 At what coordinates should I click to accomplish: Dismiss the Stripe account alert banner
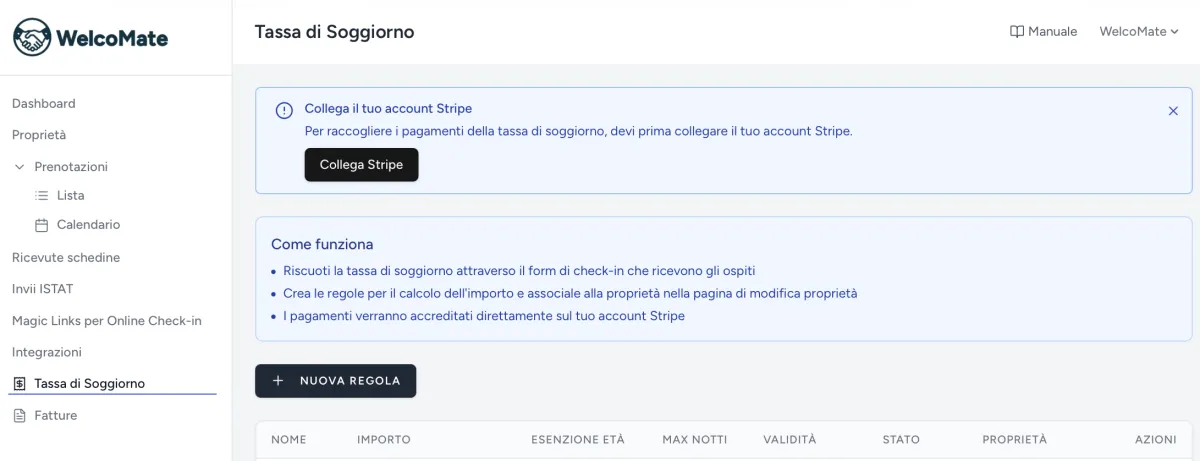pos(1173,111)
